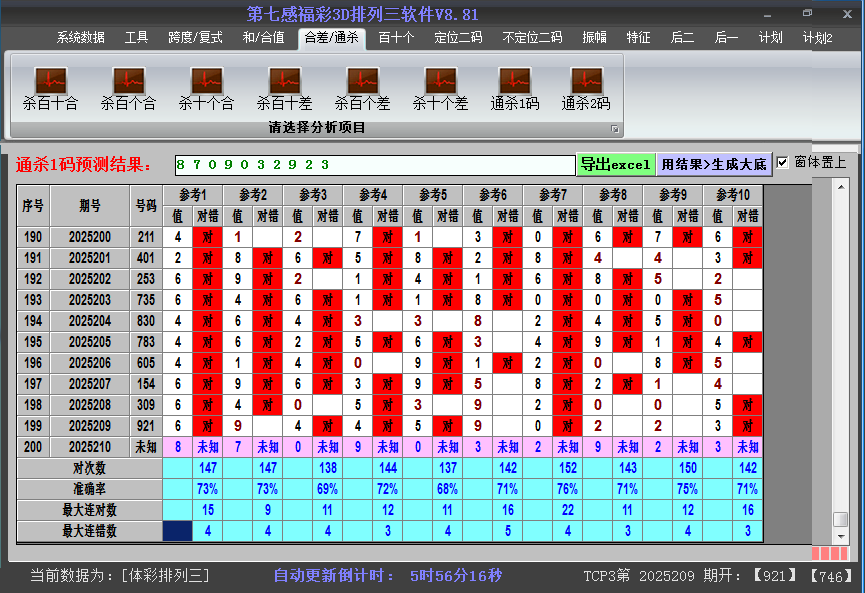Open the 杀十个合 analysis icon
The width and height of the screenshot is (865, 593).
click(206, 88)
